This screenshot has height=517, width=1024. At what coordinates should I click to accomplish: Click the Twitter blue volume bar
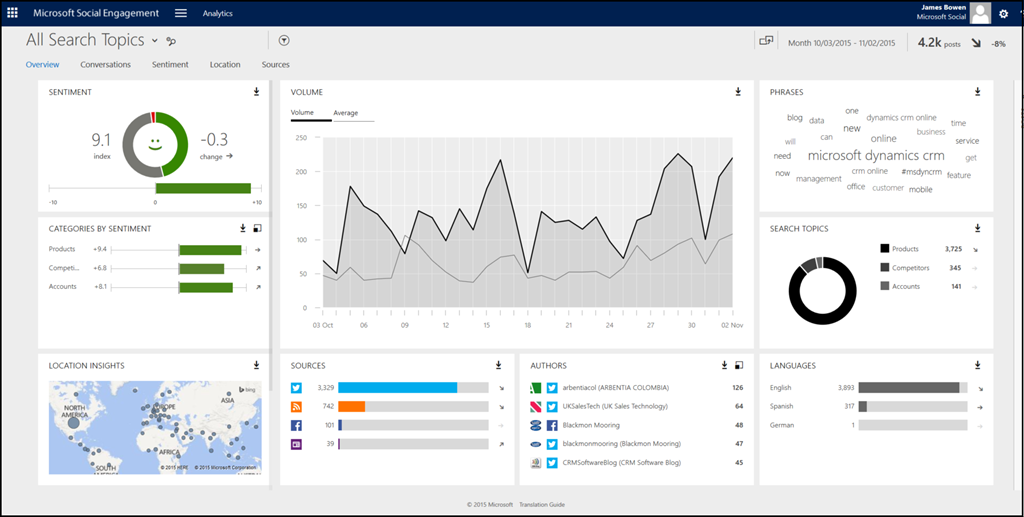[x=398, y=388]
